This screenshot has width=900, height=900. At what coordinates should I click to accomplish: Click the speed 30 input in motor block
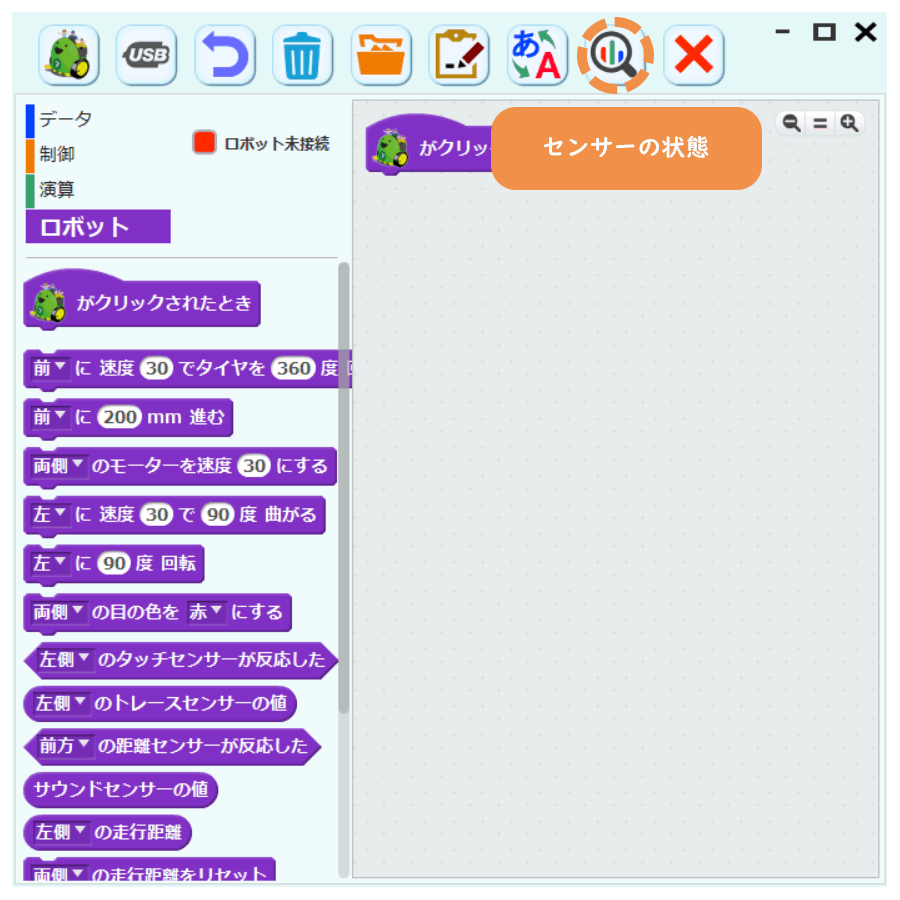(255, 465)
